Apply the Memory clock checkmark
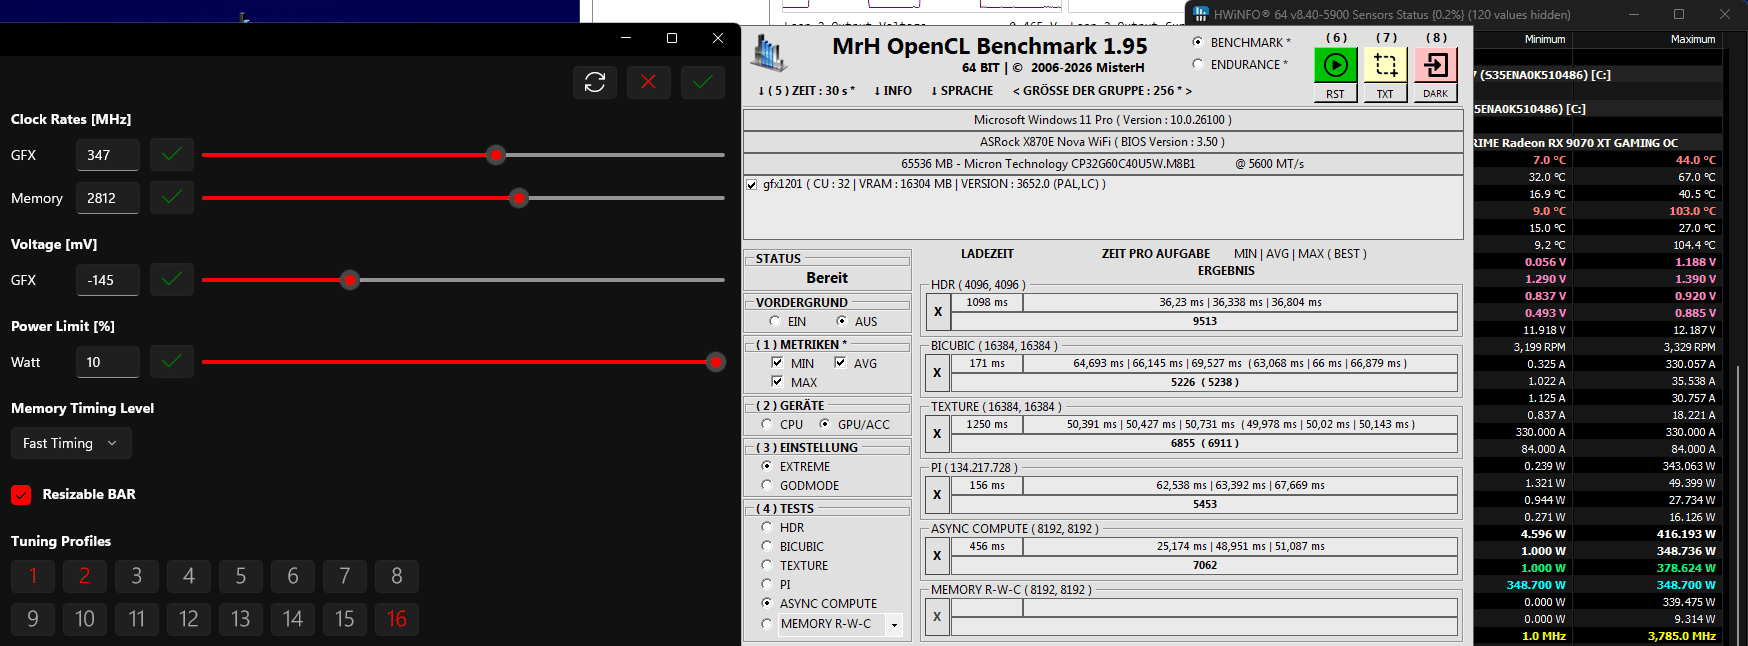This screenshot has width=1748, height=646. click(172, 198)
